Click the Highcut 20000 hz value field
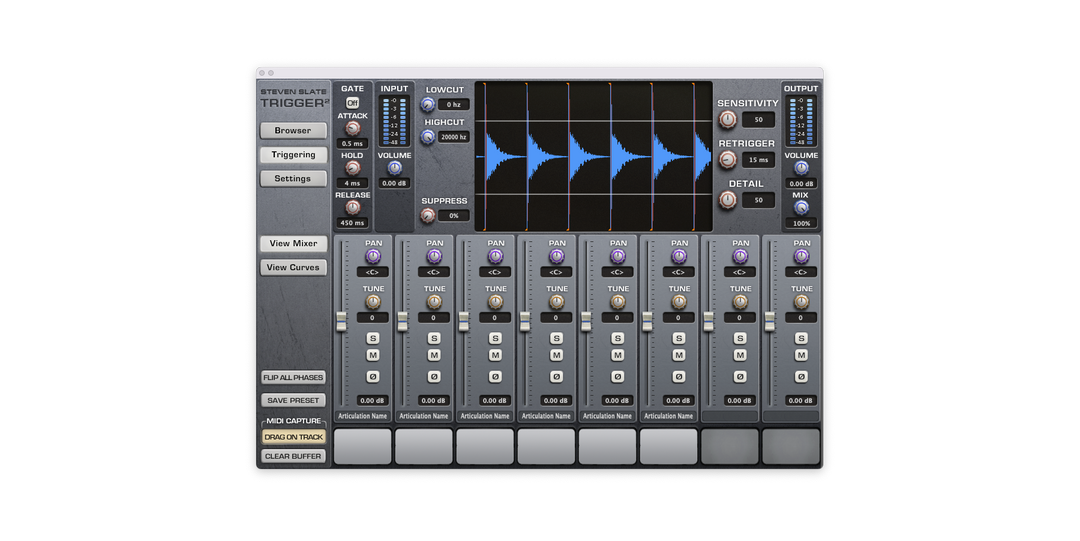Screen dimensions: 1080x541 [453, 137]
